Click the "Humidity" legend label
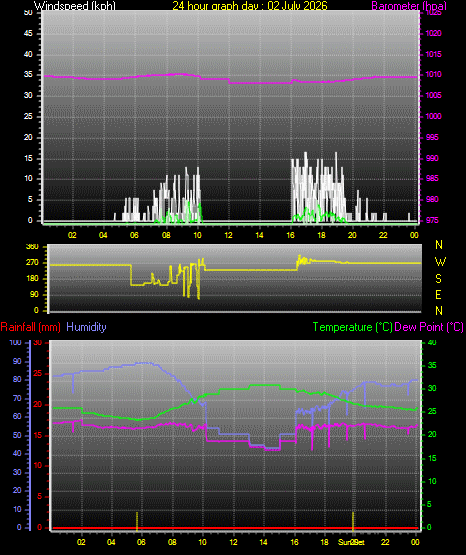Screen dimensions: 466x555 coord(86,327)
